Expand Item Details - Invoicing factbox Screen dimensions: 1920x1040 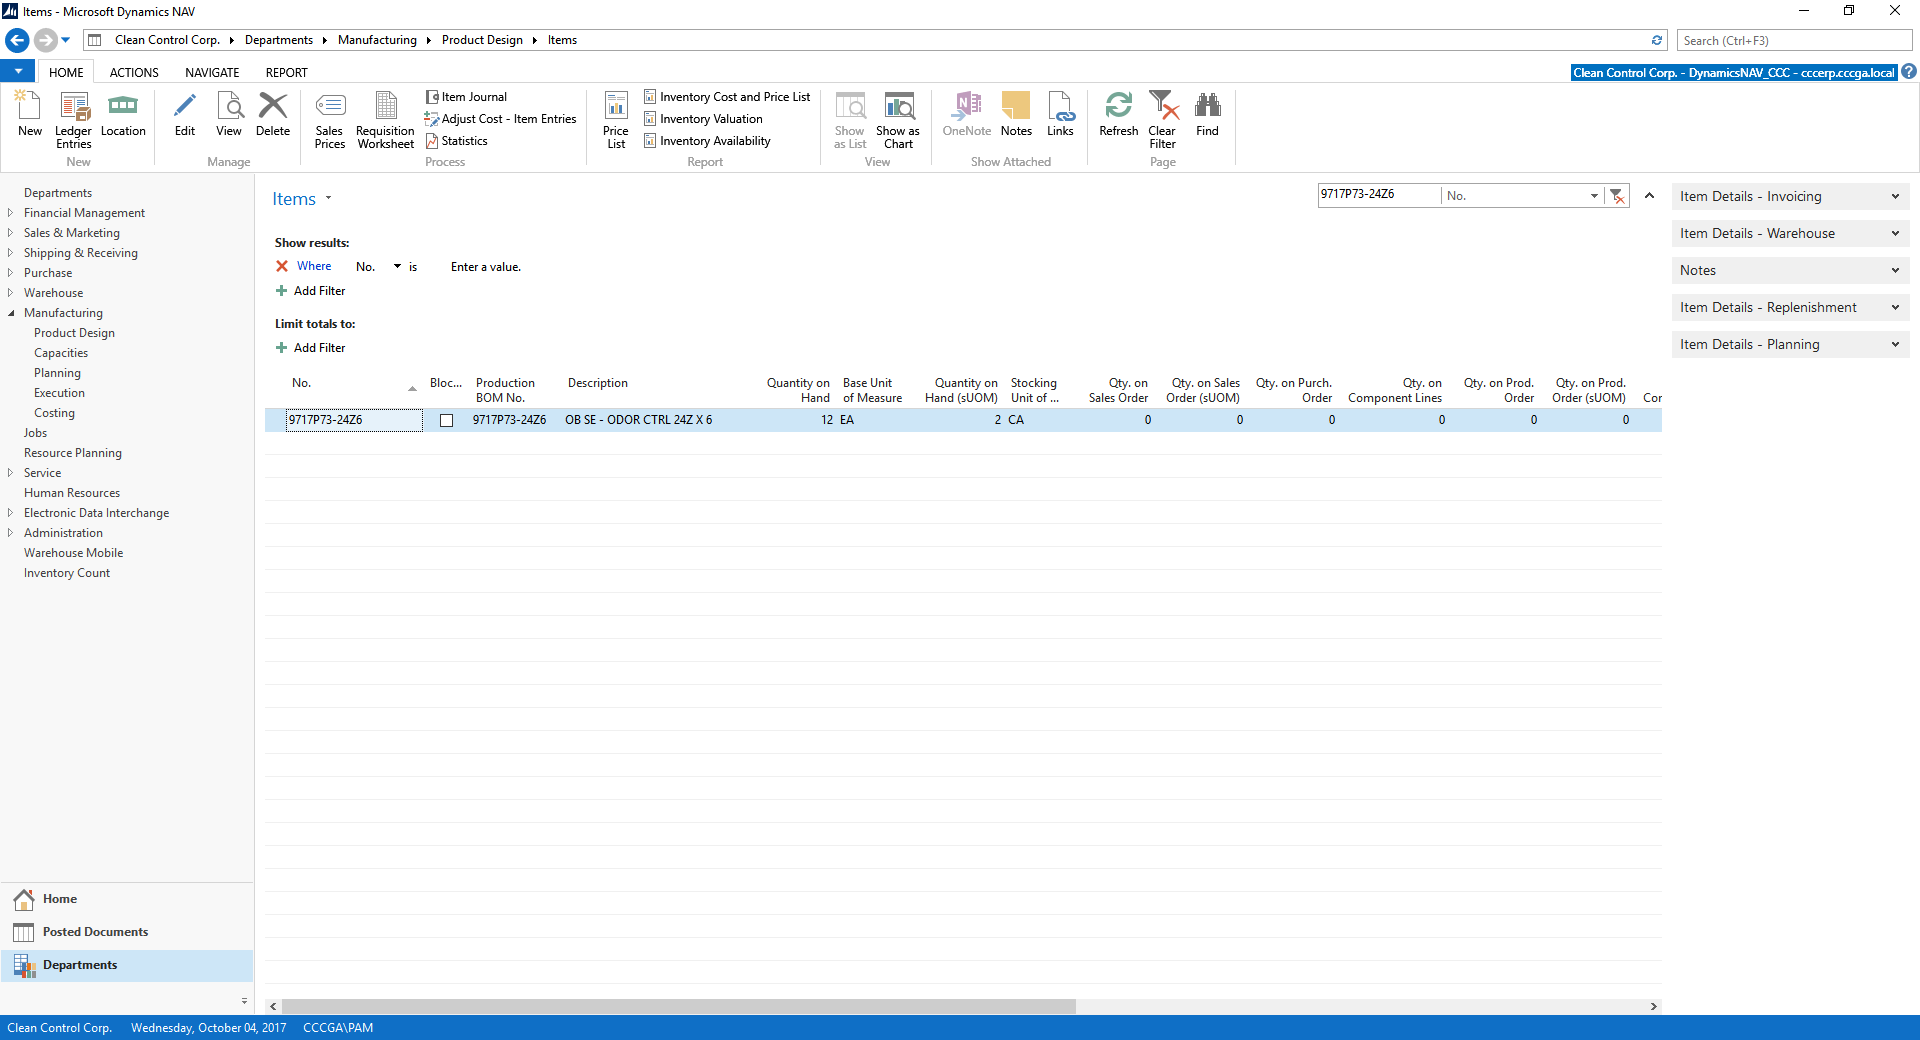1790,197
